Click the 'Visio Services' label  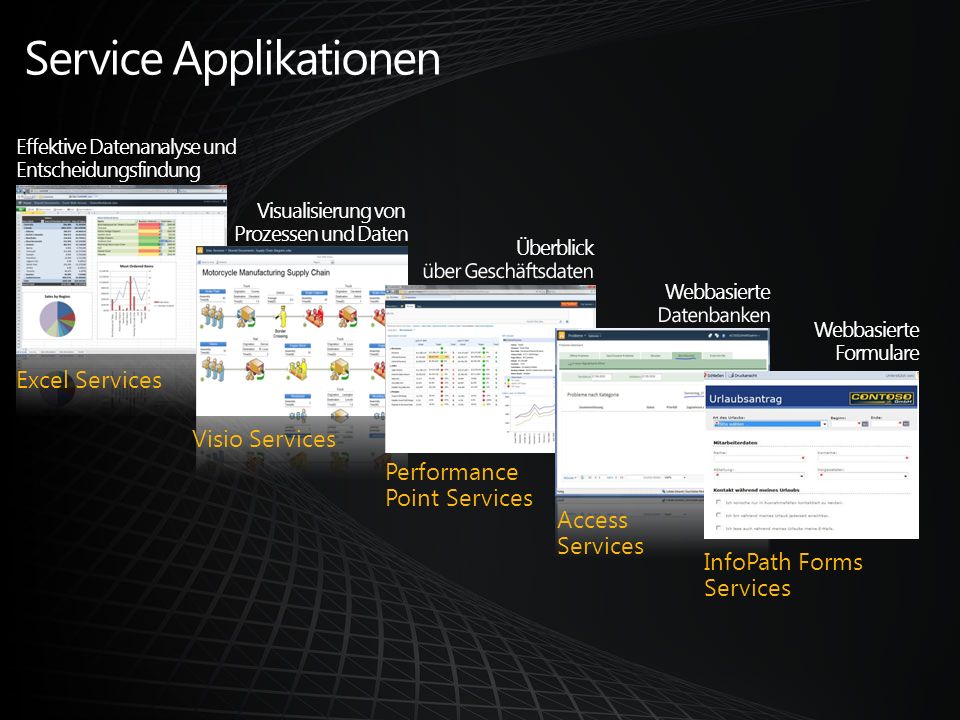[x=264, y=439]
